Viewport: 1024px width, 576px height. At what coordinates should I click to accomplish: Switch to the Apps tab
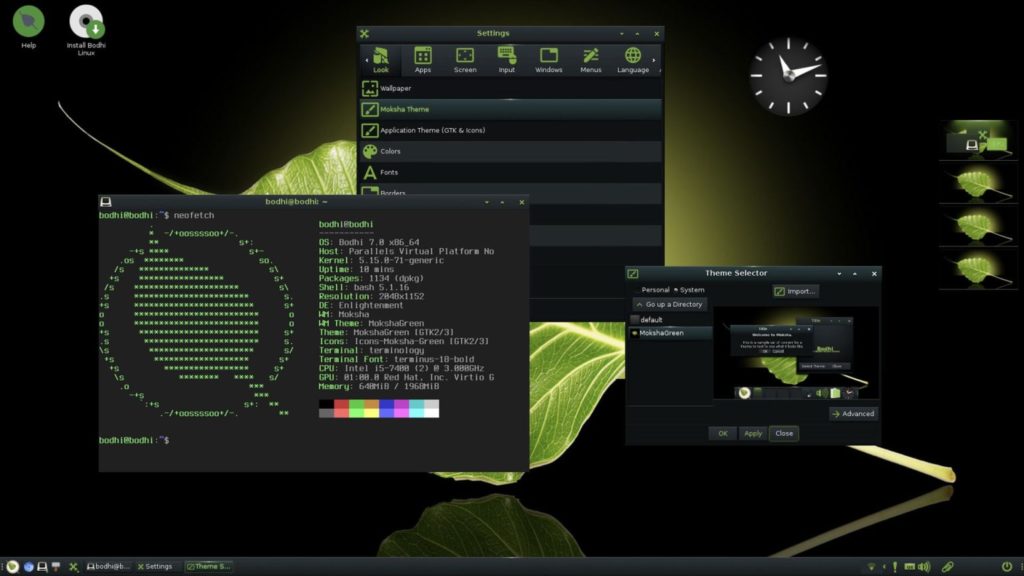(x=422, y=58)
